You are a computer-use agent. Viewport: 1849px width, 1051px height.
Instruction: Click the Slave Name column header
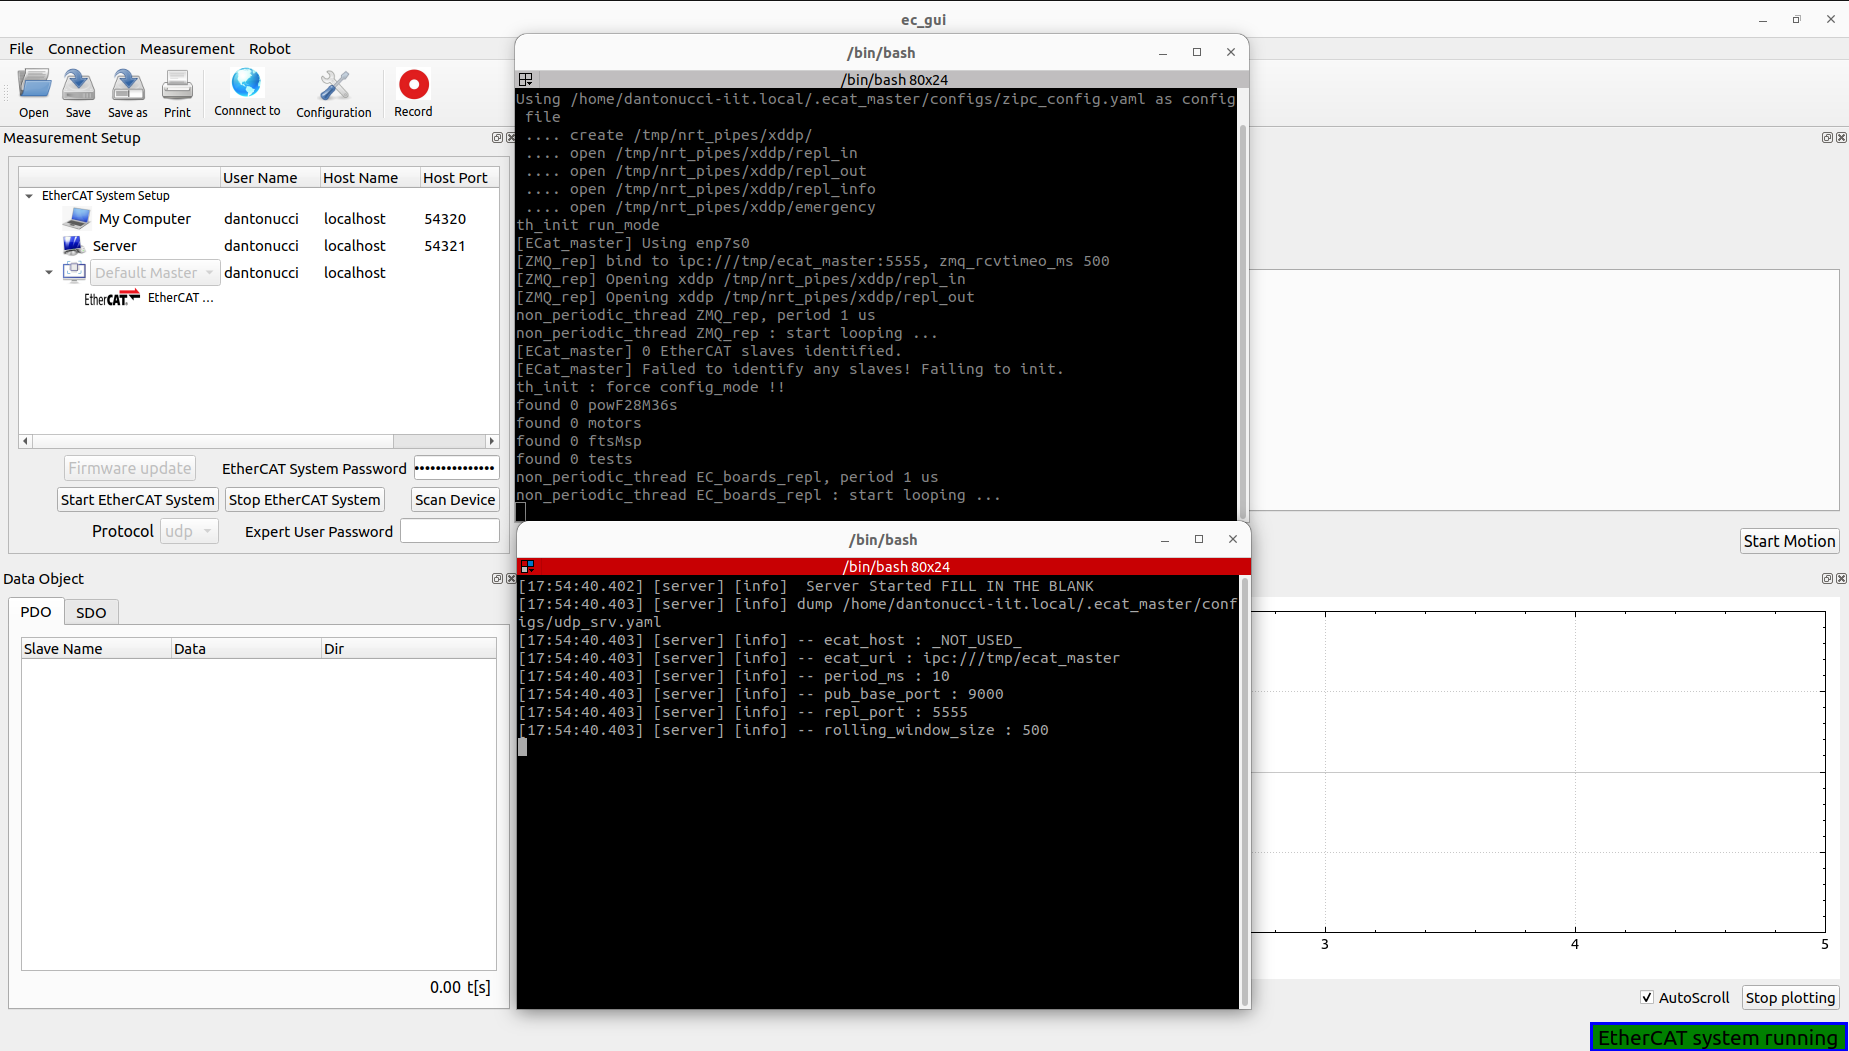96,648
